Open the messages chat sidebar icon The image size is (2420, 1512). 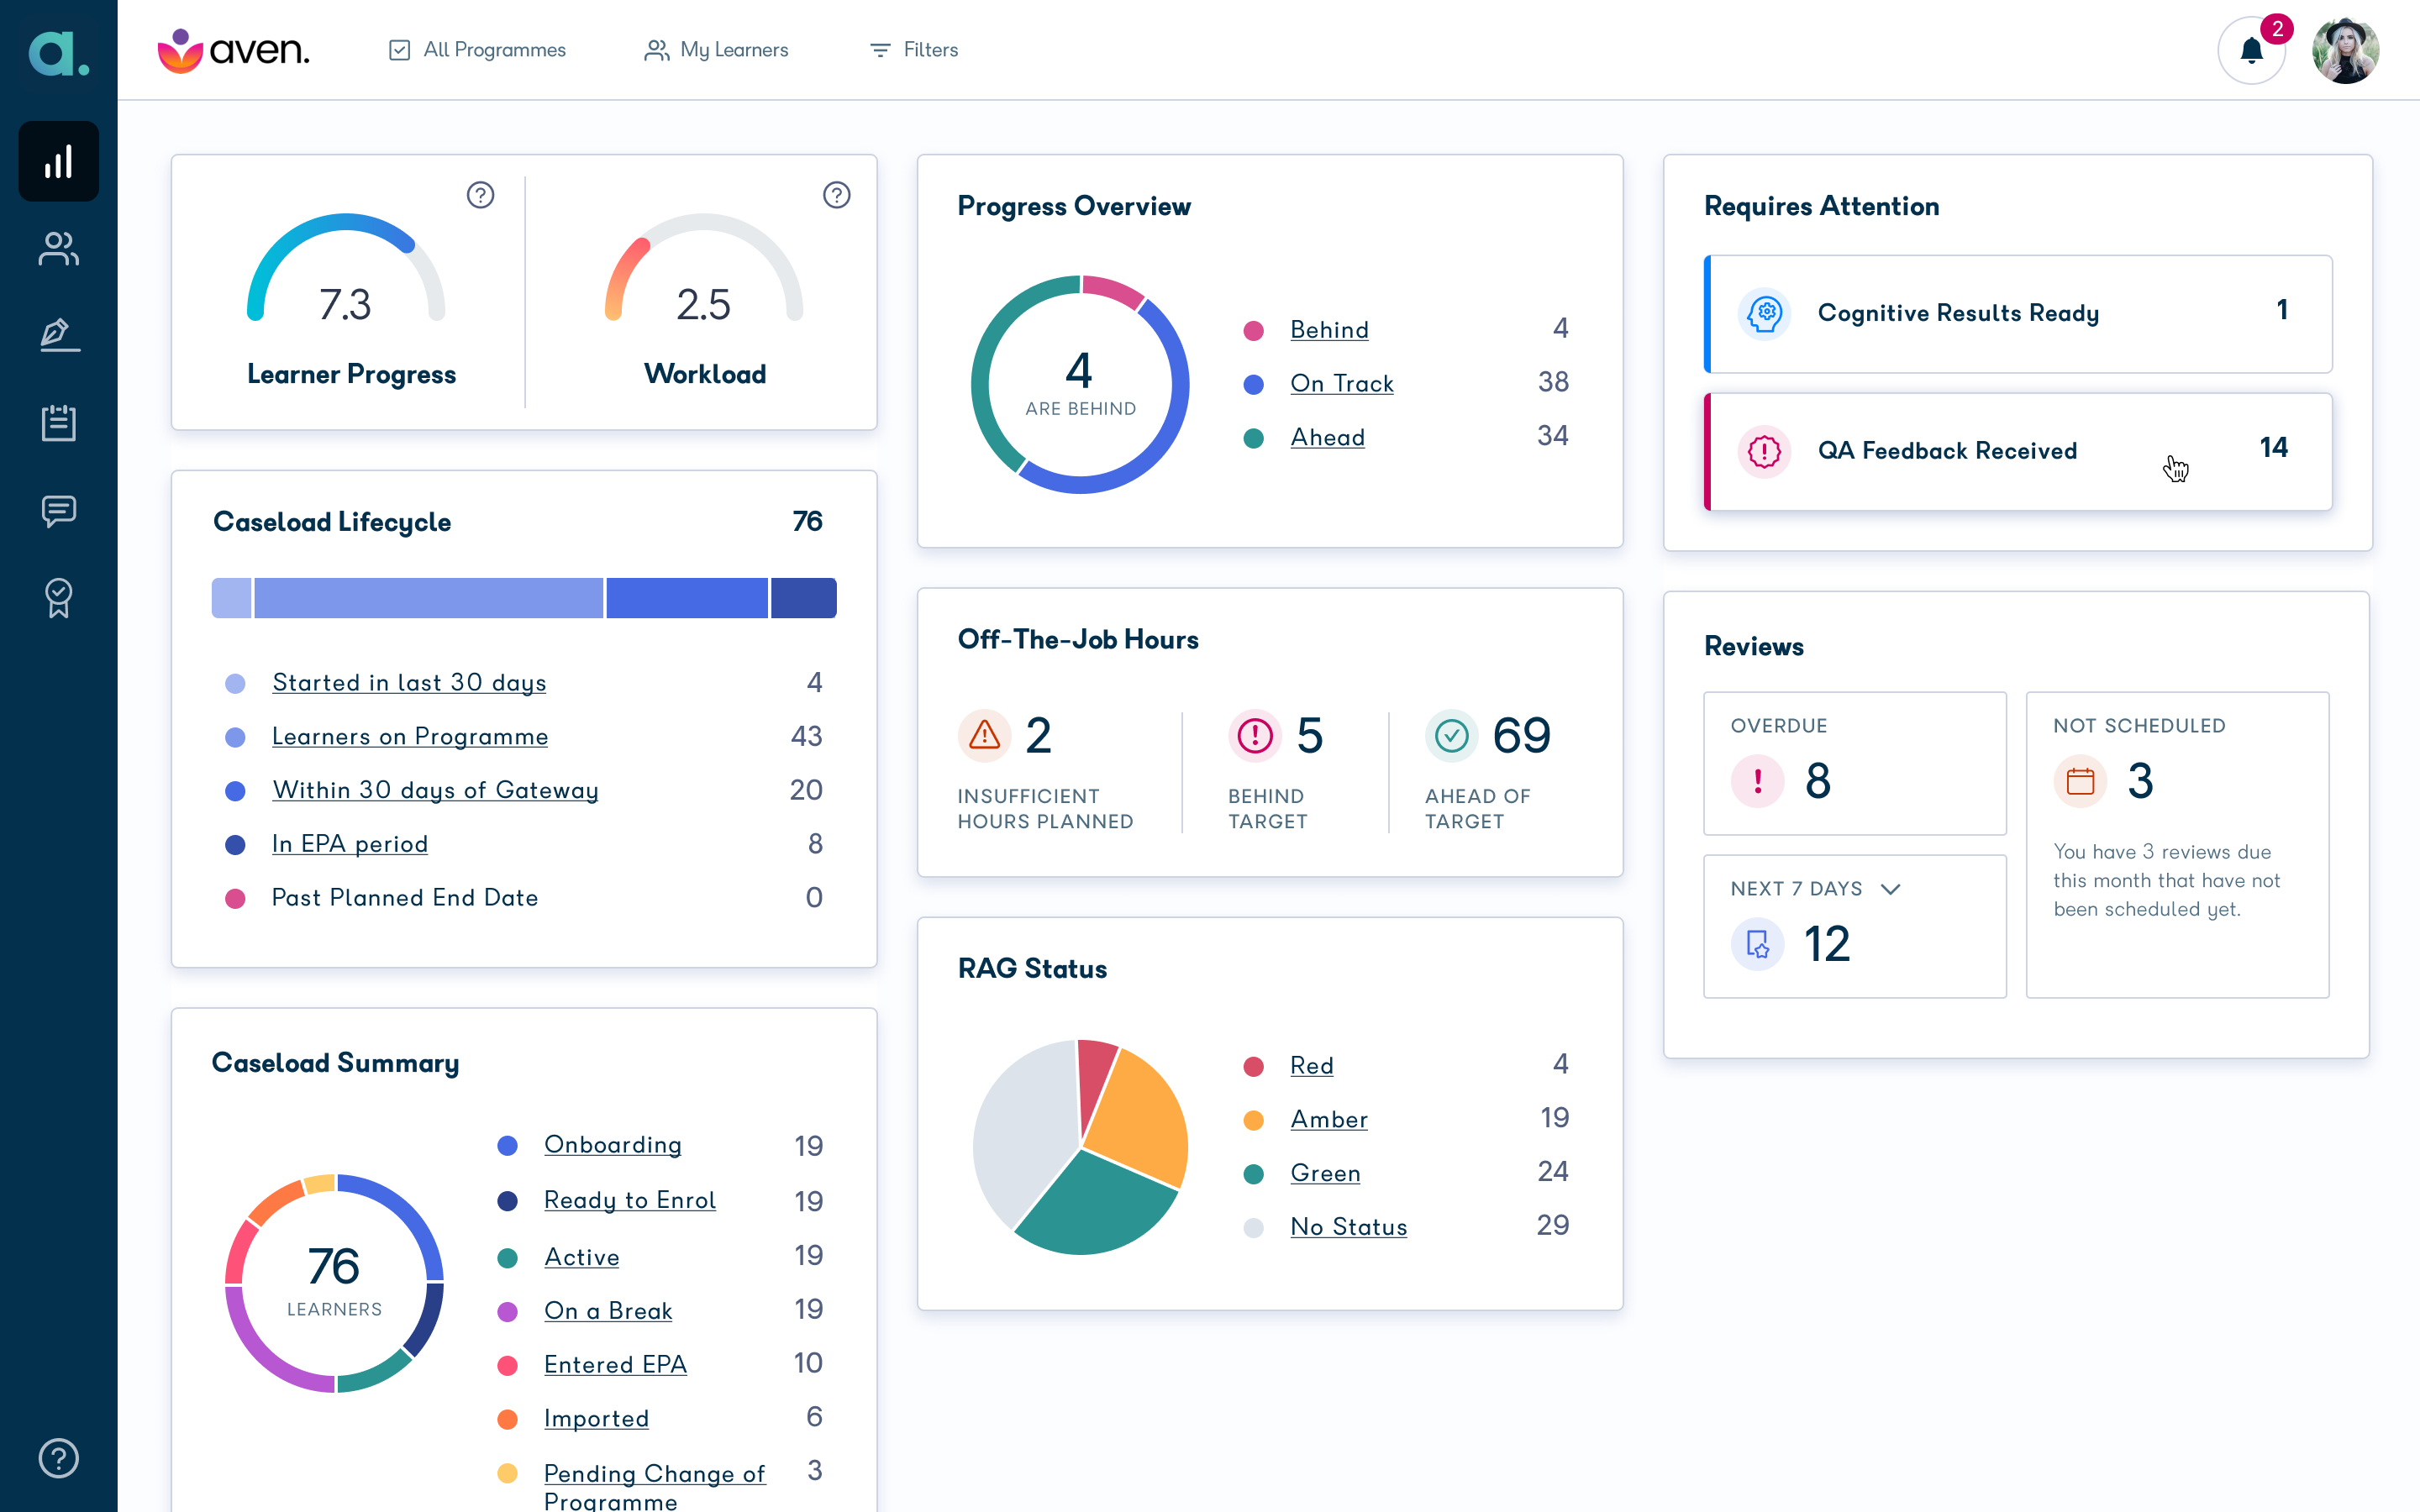point(58,511)
